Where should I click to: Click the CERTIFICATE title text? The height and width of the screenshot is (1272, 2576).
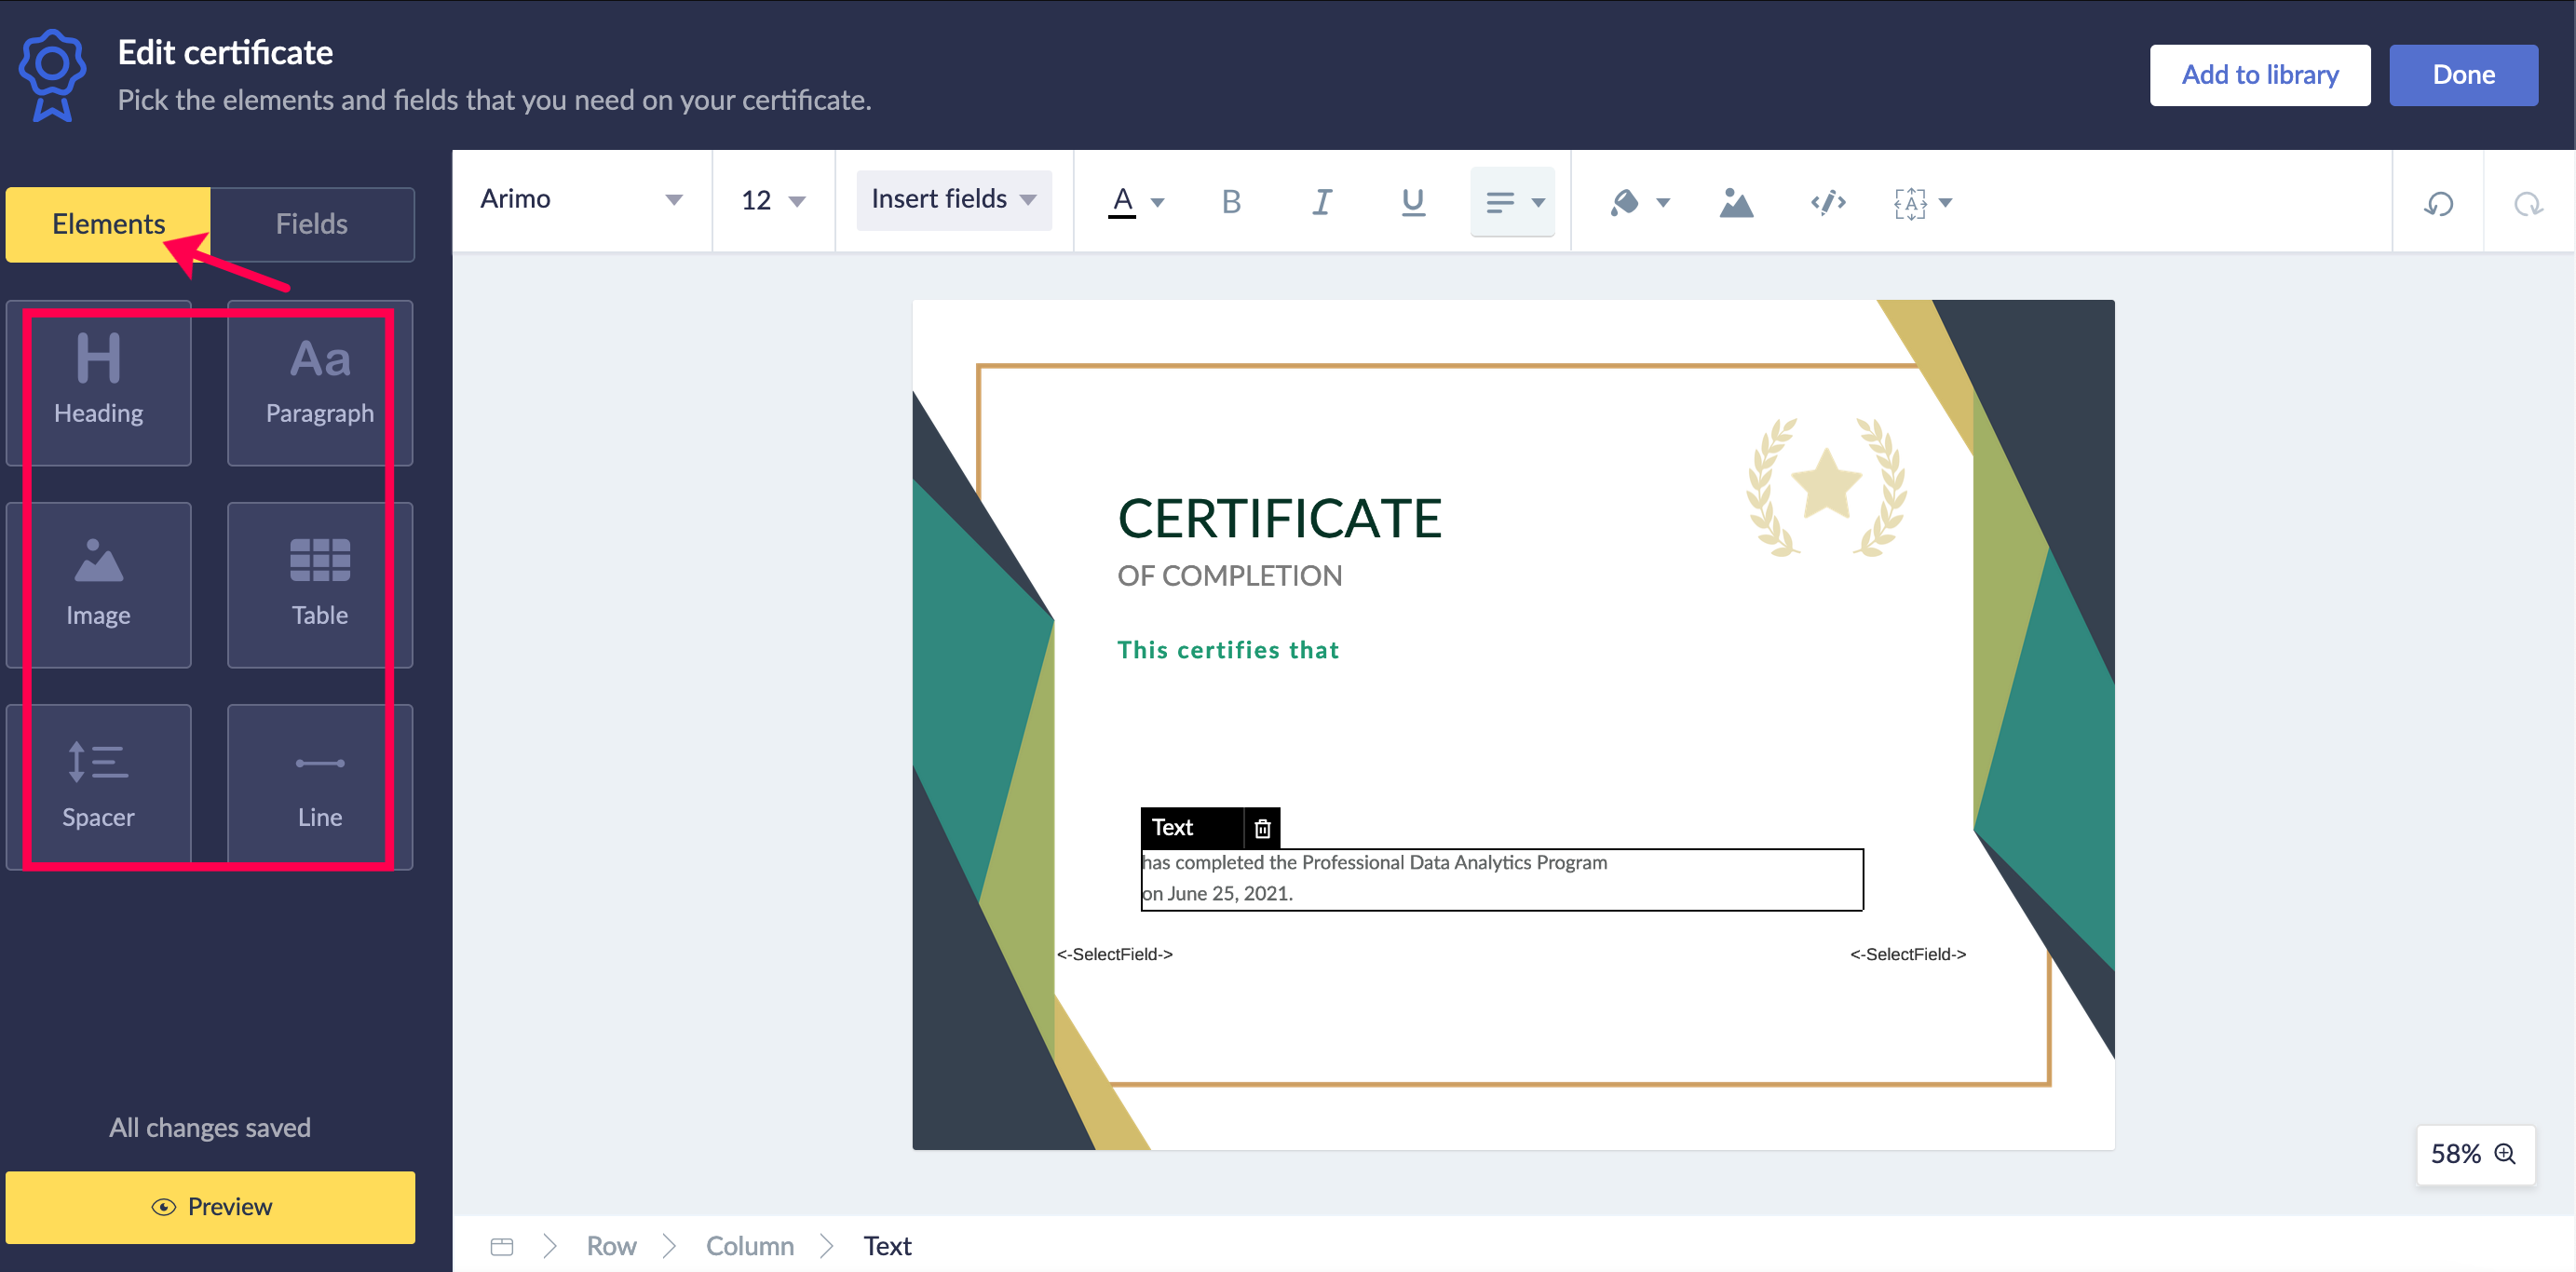tap(1279, 519)
